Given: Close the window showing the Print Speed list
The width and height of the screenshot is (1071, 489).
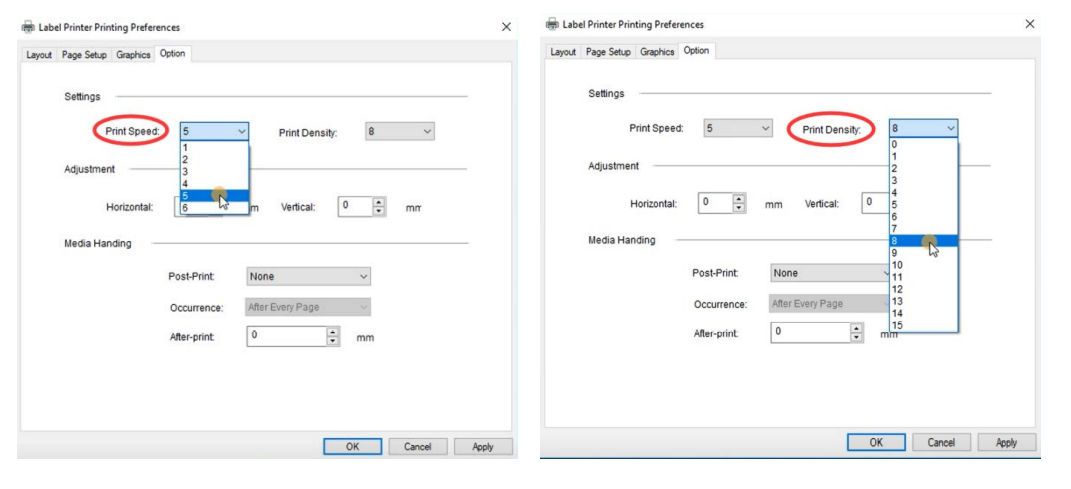Looking at the screenshot, I should pos(506,27).
